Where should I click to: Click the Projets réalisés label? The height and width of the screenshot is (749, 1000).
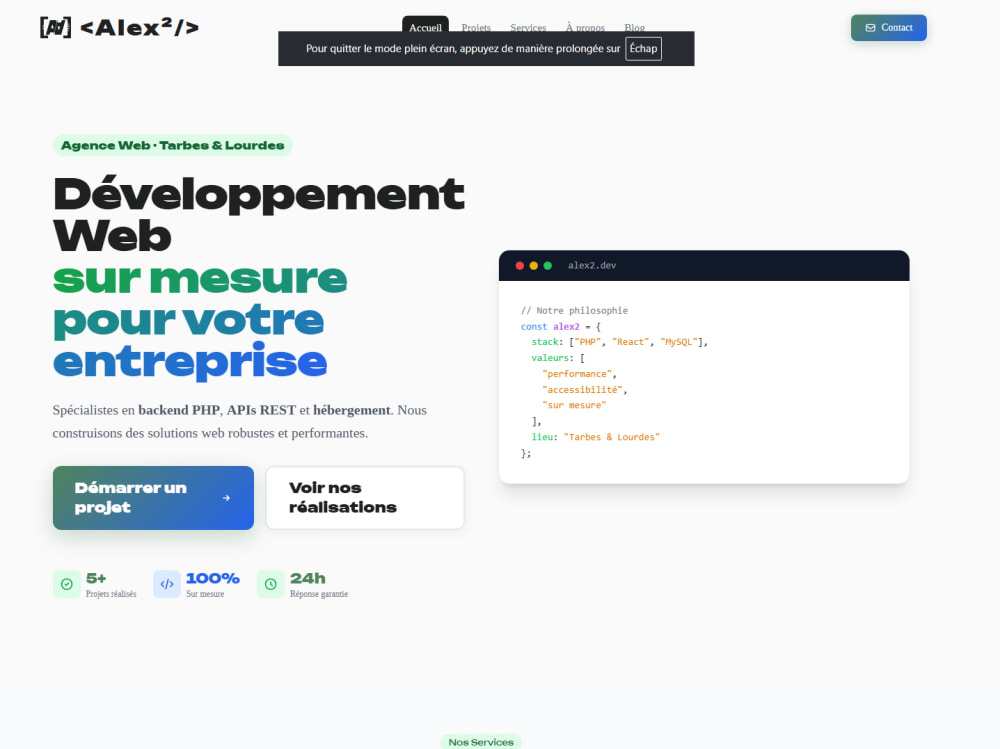pyautogui.click(x=111, y=594)
